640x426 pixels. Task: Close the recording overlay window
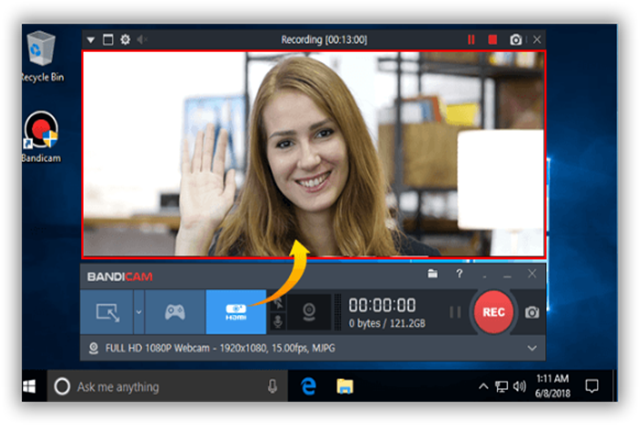click(x=537, y=40)
